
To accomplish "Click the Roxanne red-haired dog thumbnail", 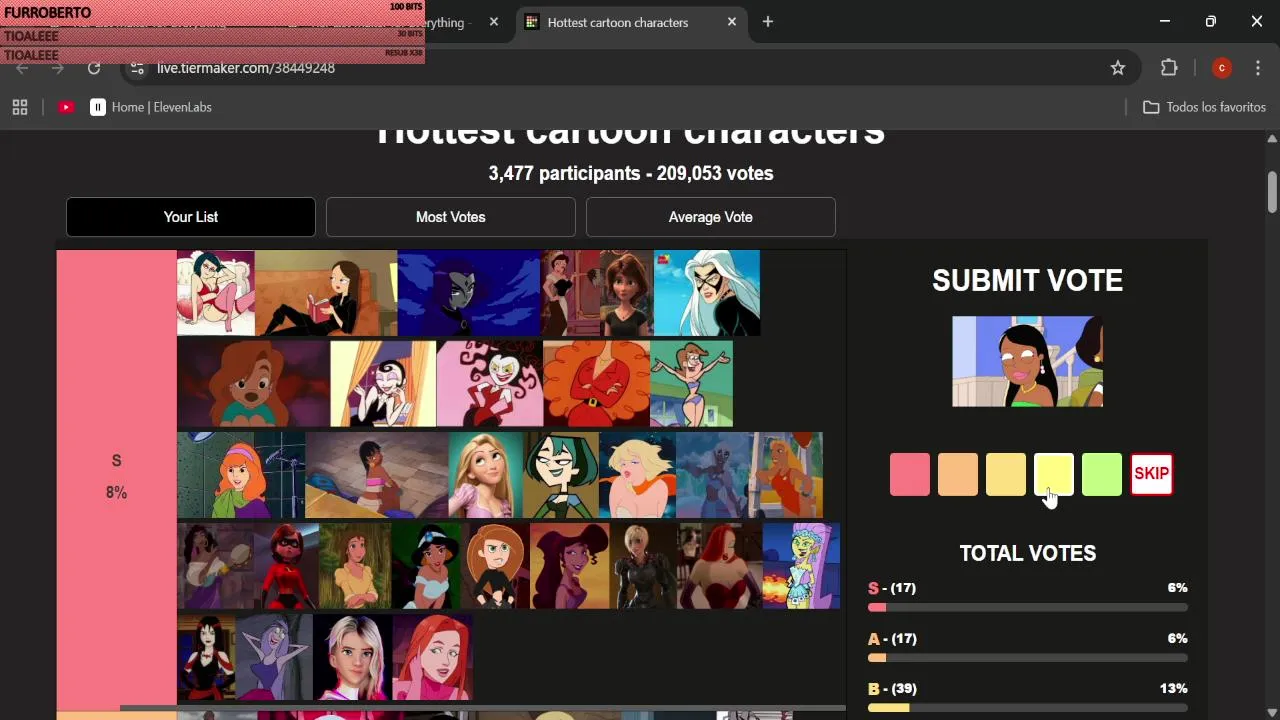I will click(x=253, y=384).
